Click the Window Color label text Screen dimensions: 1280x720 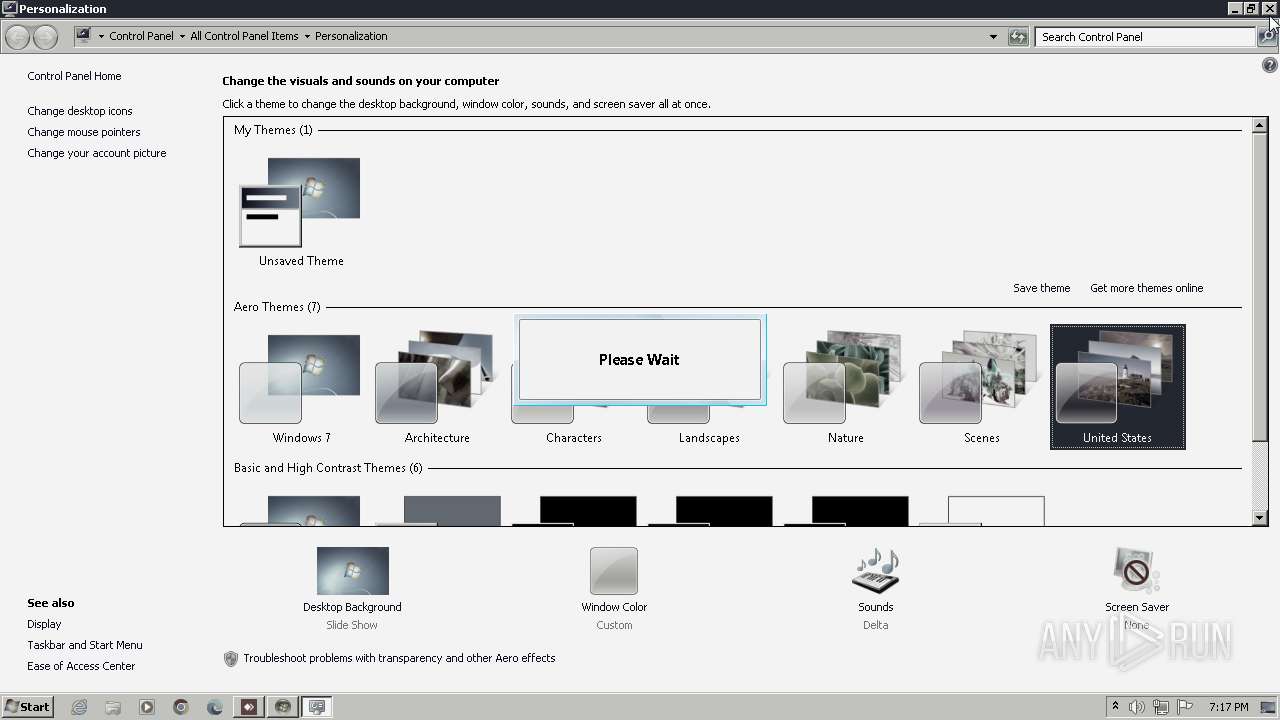(x=614, y=607)
